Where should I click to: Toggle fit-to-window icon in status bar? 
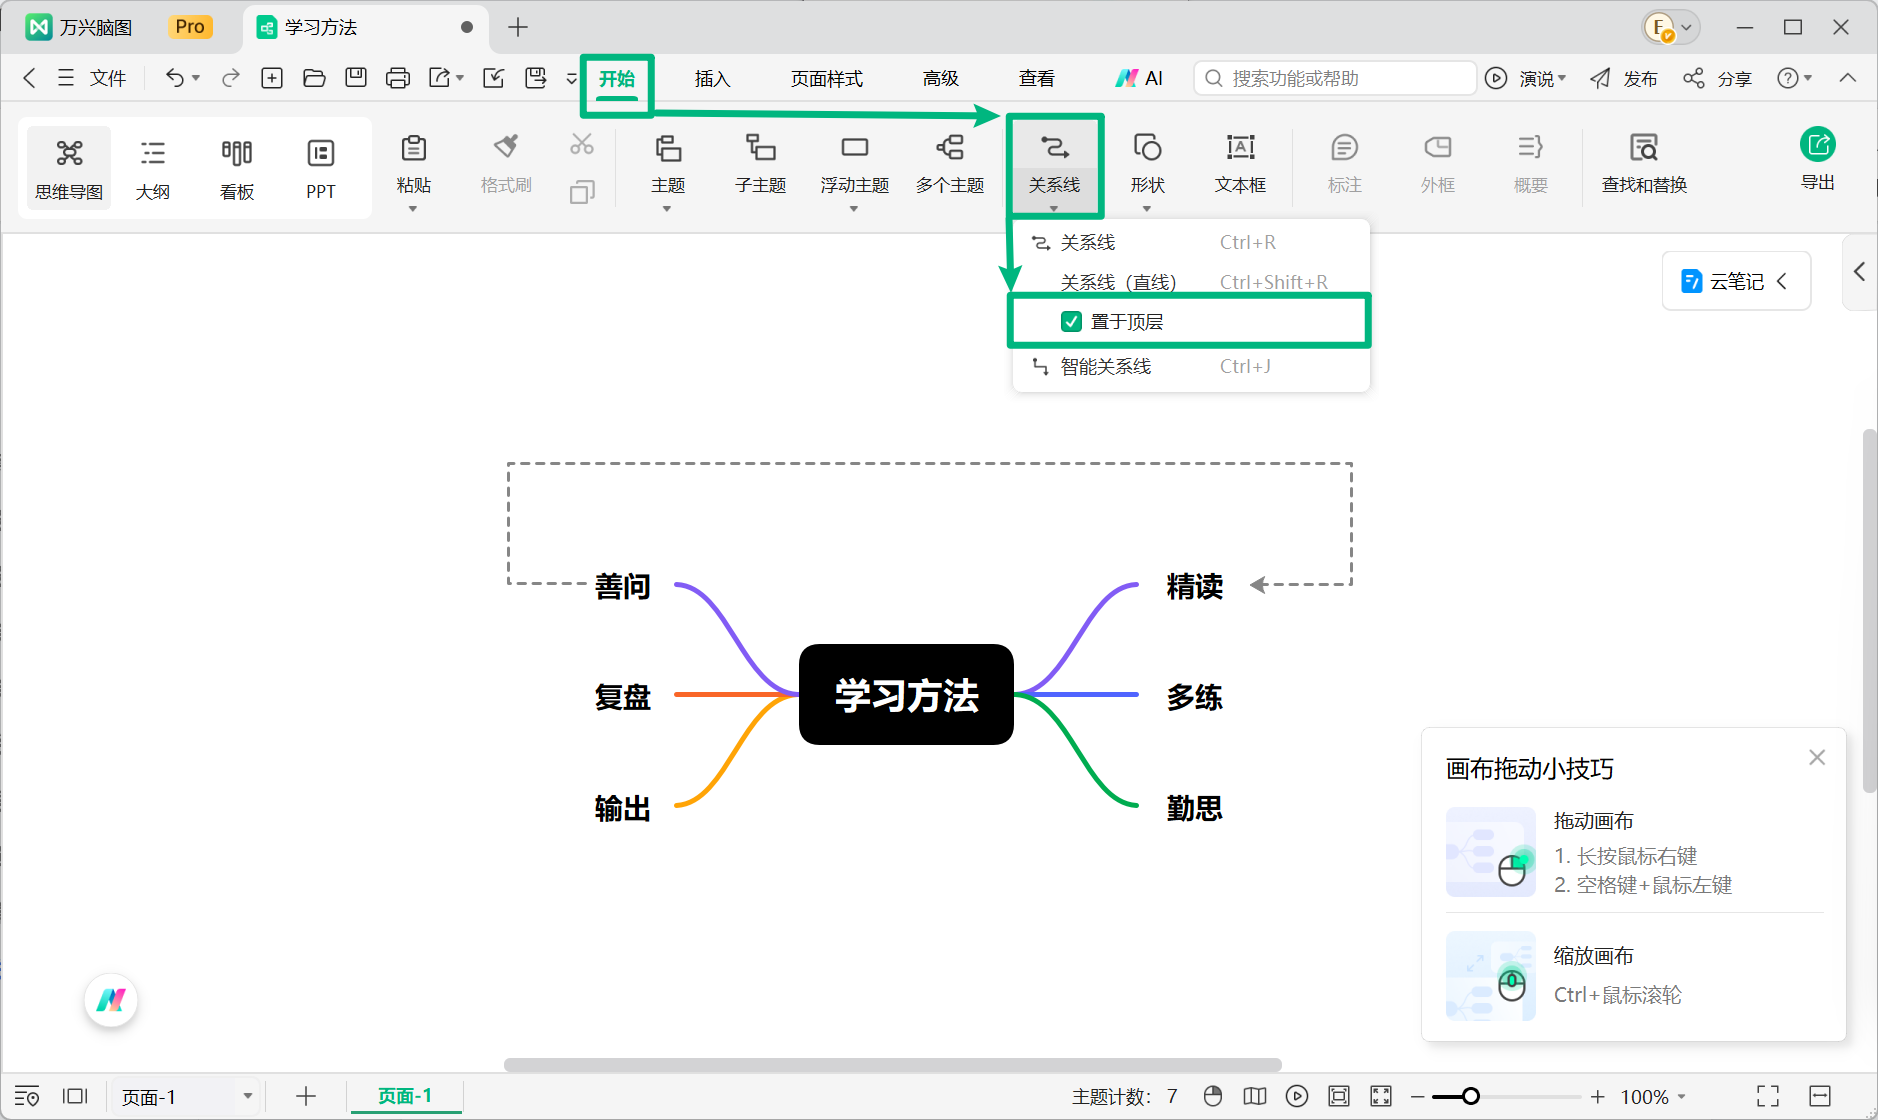click(1339, 1096)
